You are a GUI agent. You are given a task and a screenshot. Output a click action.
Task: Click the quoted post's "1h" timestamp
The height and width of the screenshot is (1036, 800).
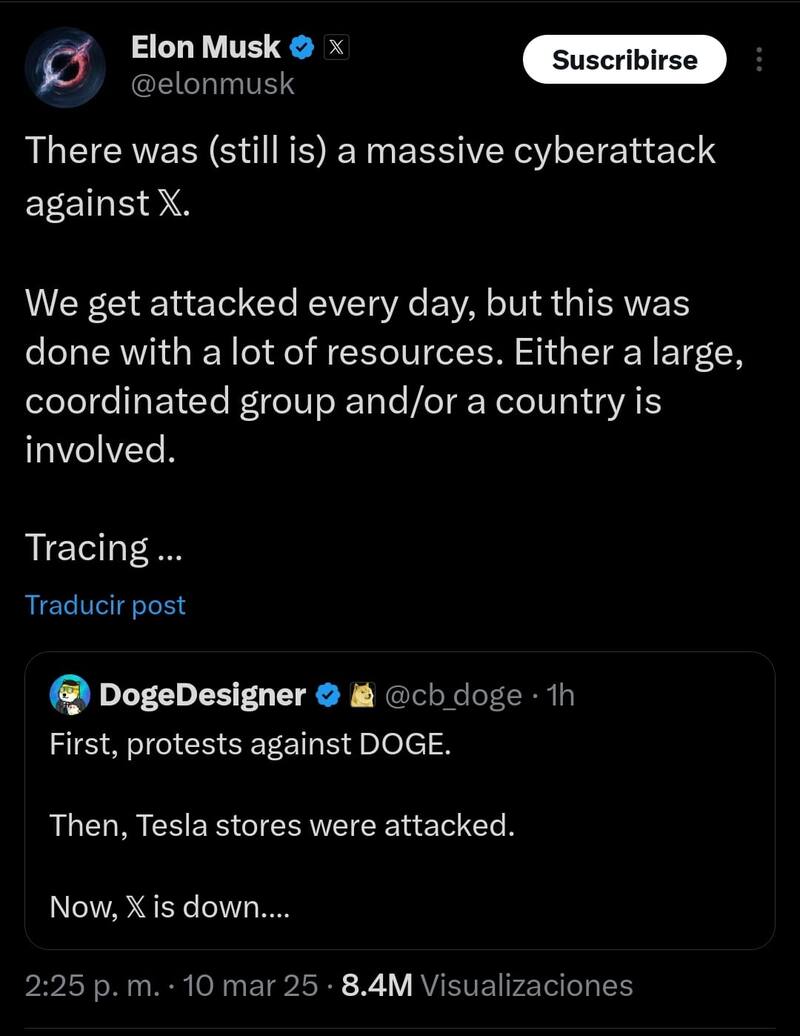click(x=561, y=695)
